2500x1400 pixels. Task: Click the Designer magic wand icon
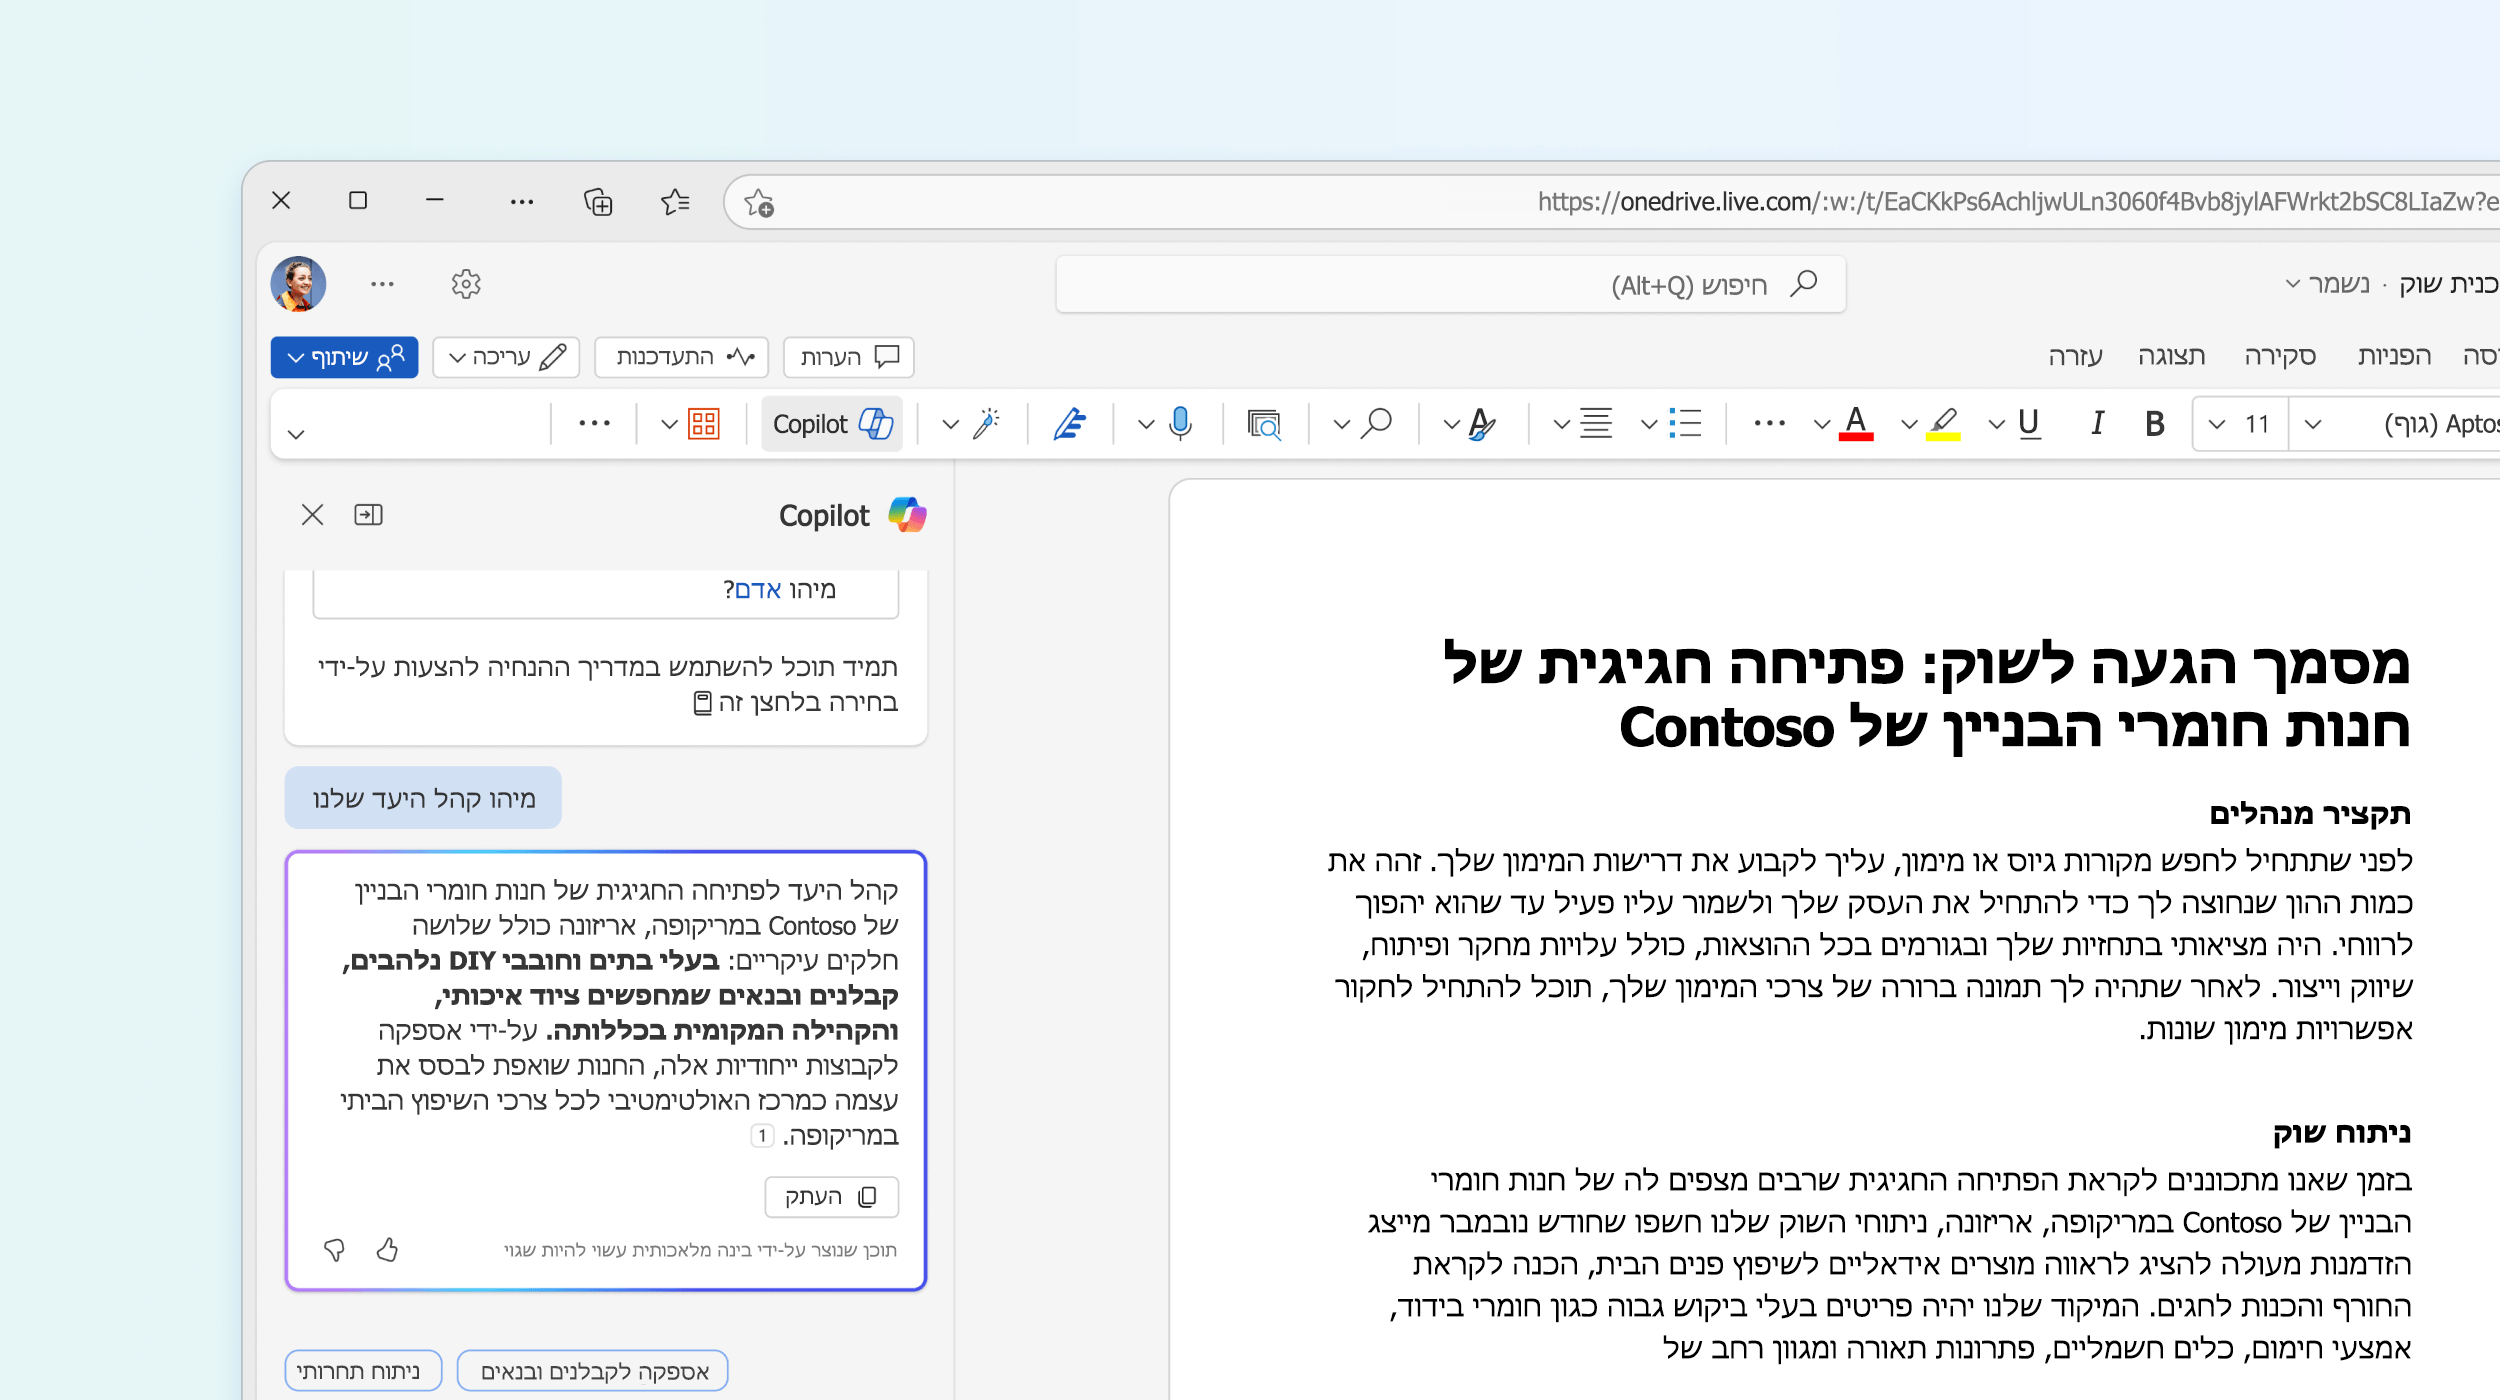(x=986, y=424)
